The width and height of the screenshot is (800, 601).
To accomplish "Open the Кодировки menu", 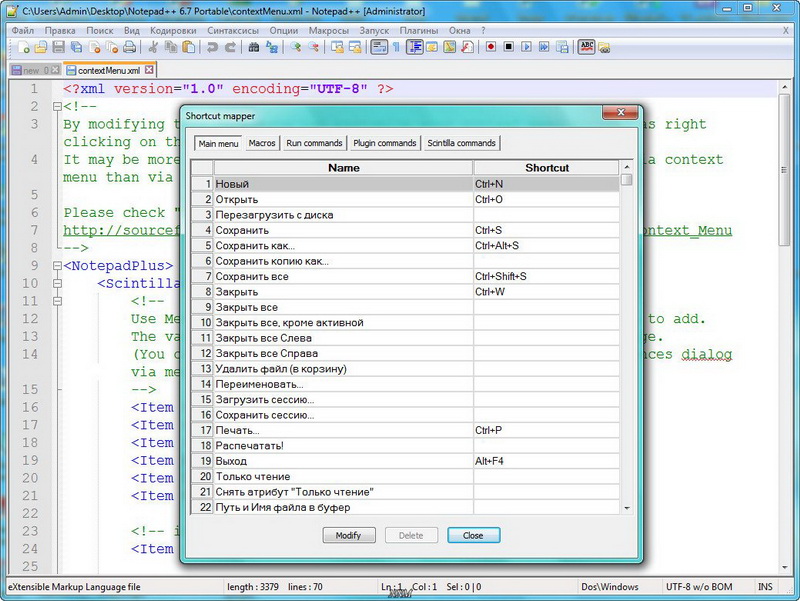I will (x=173, y=31).
